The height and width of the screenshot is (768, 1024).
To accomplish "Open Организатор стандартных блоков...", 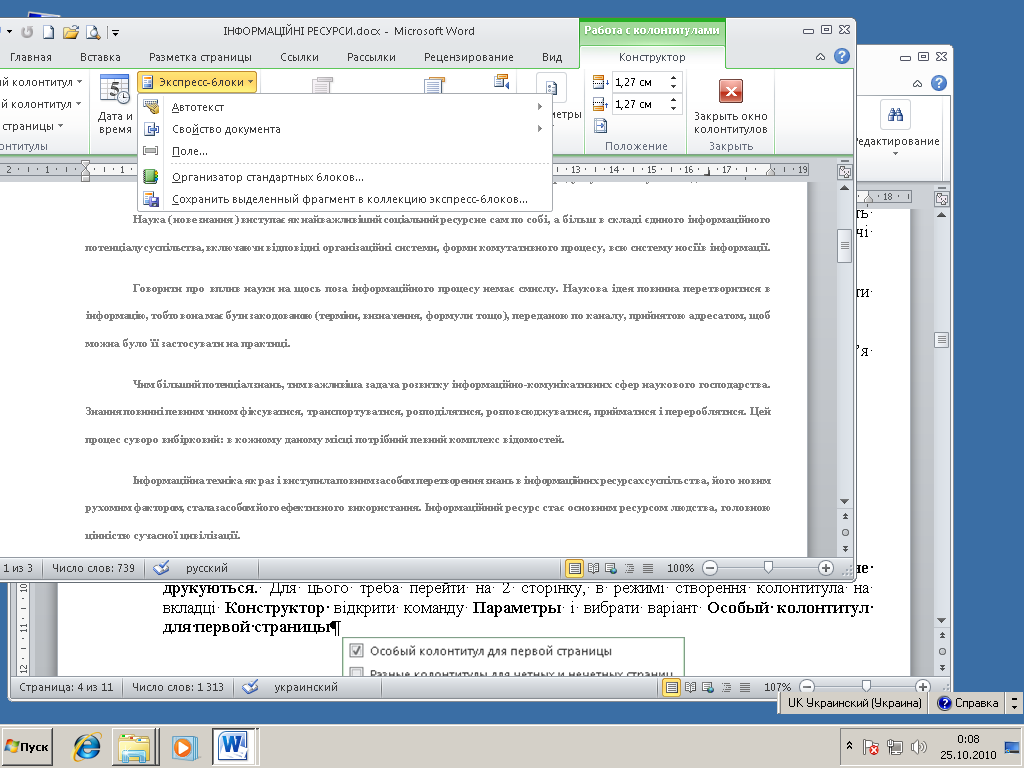I will [345, 177].
